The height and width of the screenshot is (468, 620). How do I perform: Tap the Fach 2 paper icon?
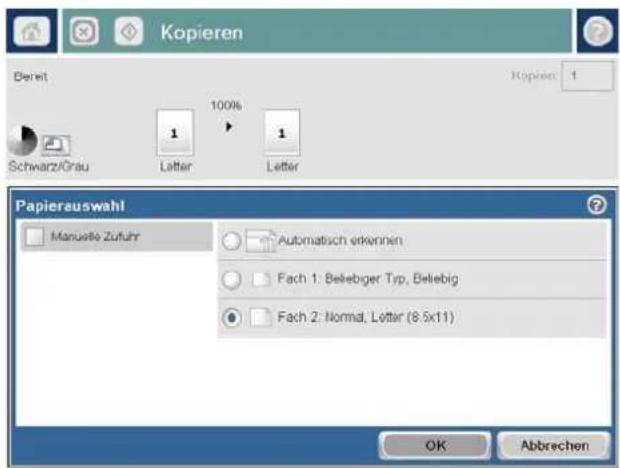261,317
